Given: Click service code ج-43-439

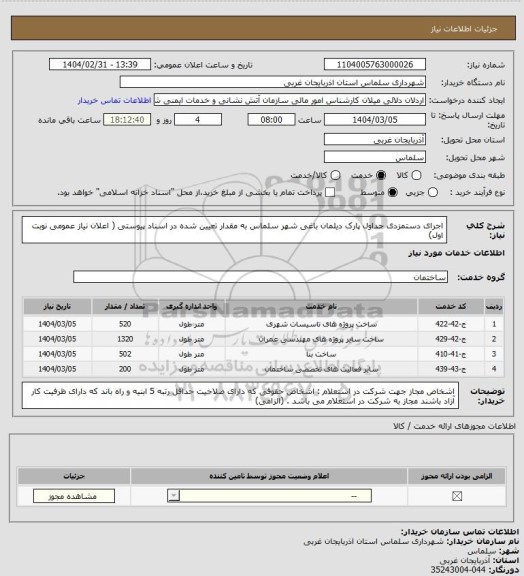Looking at the screenshot, I should click(x=451, y=369).
